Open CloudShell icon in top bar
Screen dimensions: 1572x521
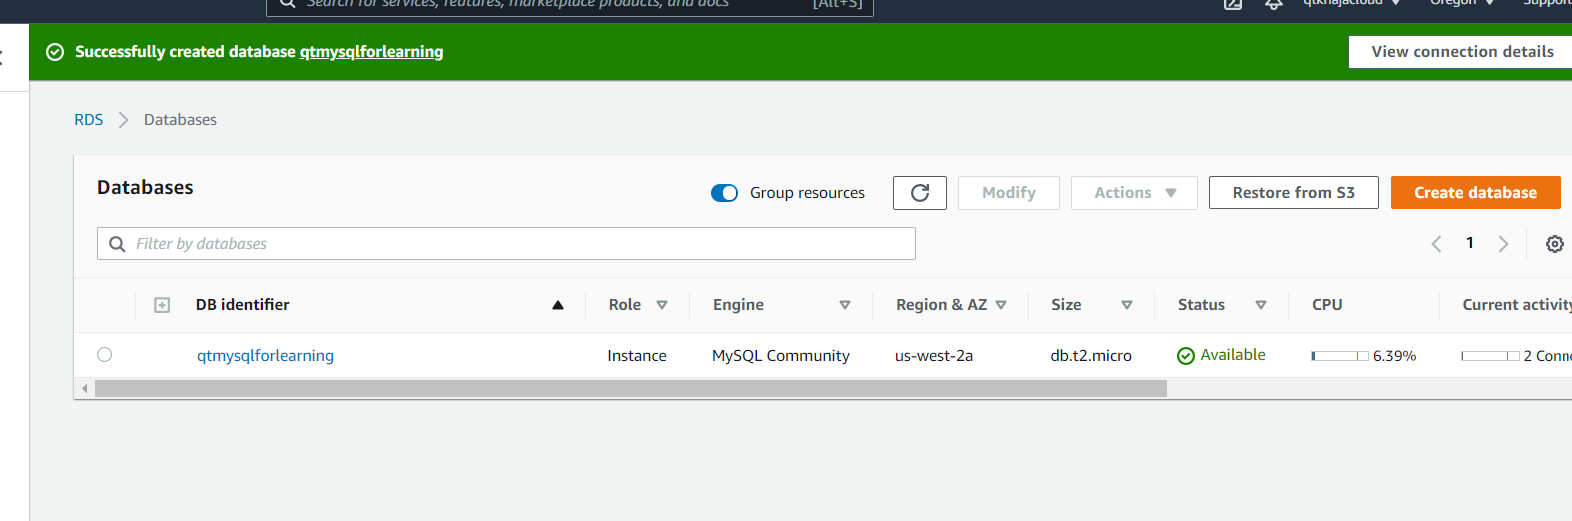[x=1233, y=4]
